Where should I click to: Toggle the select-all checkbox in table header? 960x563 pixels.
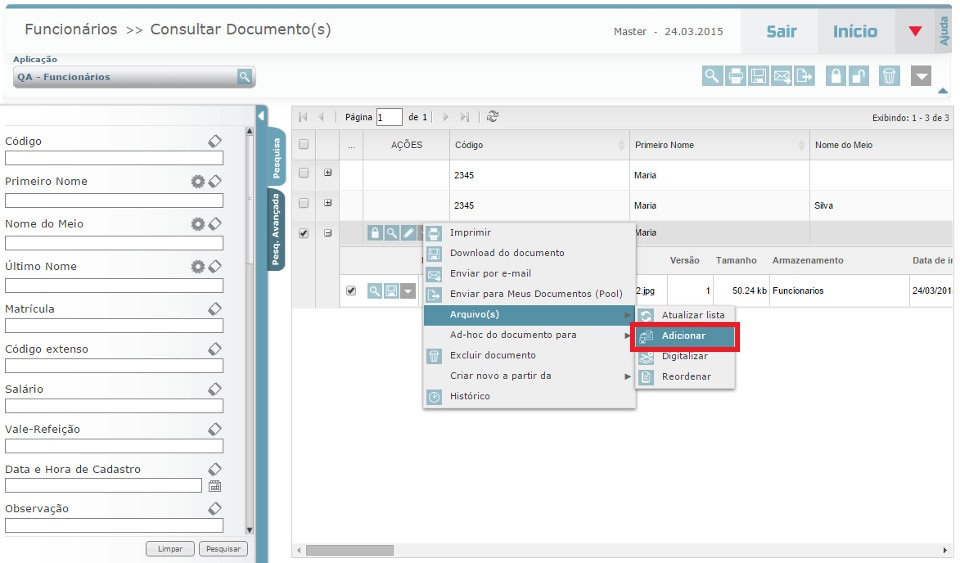pyautogui.click(x=304, y=145)
